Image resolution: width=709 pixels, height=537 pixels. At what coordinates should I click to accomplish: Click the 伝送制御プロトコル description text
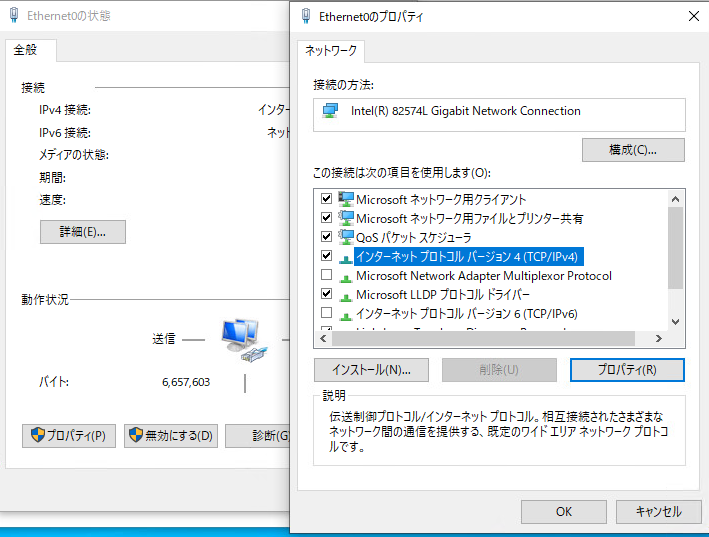498,431
